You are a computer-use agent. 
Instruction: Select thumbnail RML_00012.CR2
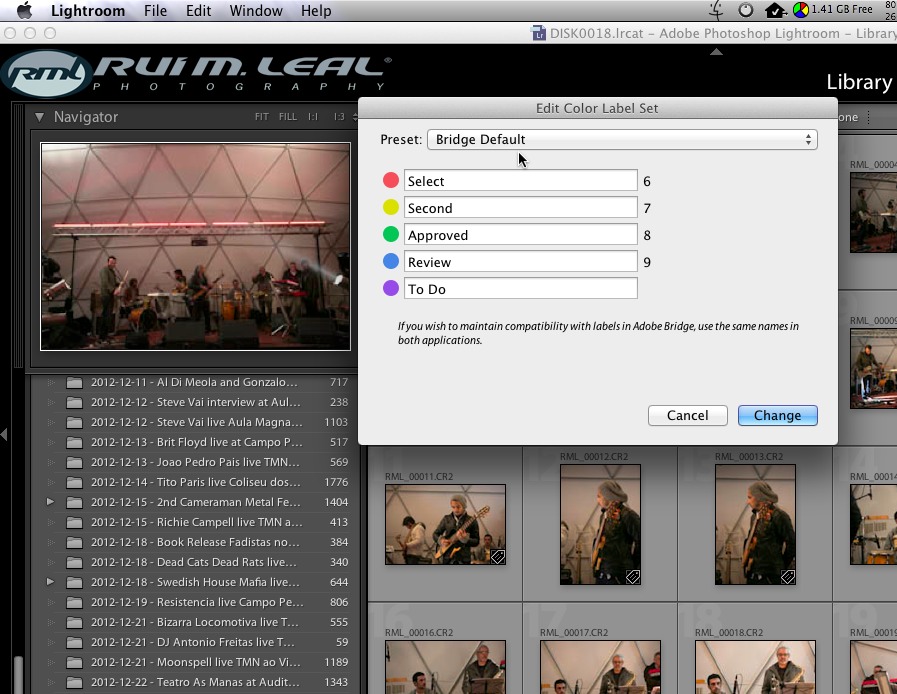click(x=600, y=524)
